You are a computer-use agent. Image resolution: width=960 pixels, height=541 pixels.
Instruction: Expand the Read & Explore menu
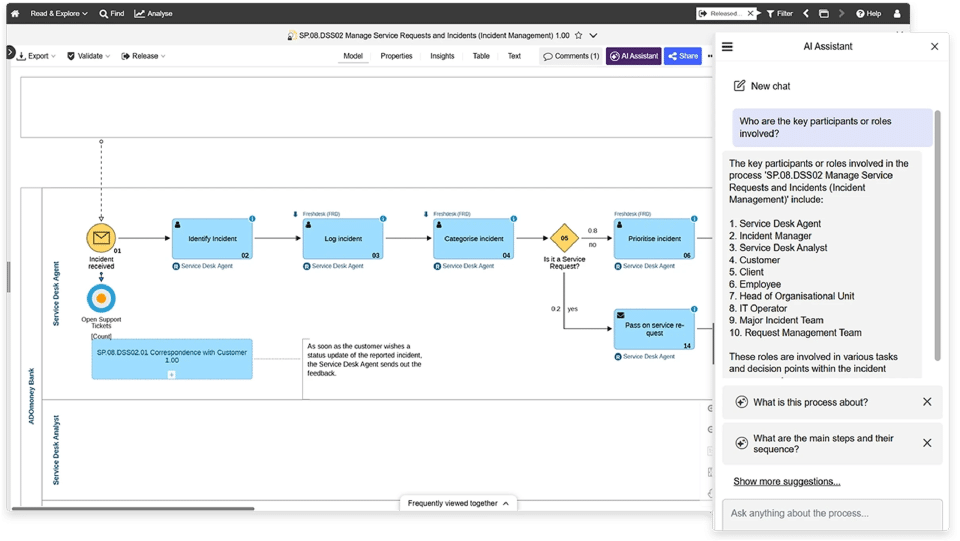pyautogui.click(x=58, y=14)
